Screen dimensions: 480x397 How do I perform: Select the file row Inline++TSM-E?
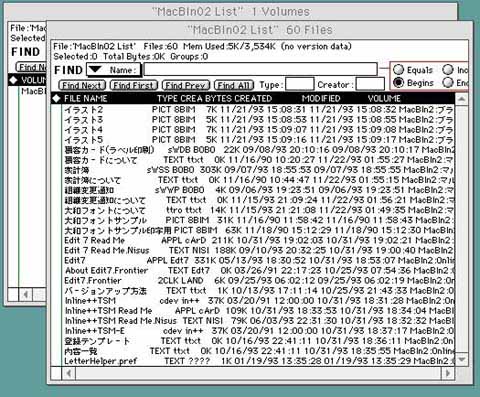tap(259, 331)
